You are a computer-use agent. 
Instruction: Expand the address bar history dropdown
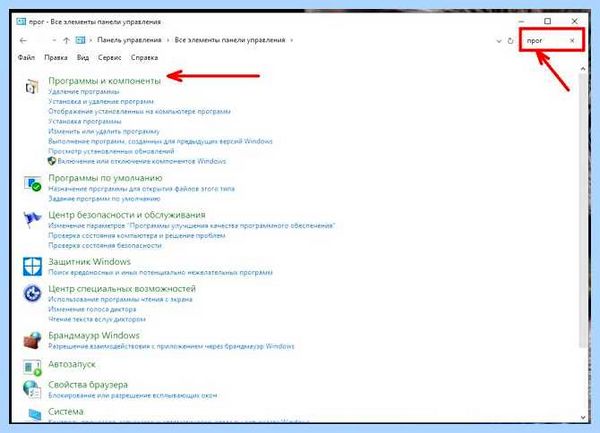[499, 41]
